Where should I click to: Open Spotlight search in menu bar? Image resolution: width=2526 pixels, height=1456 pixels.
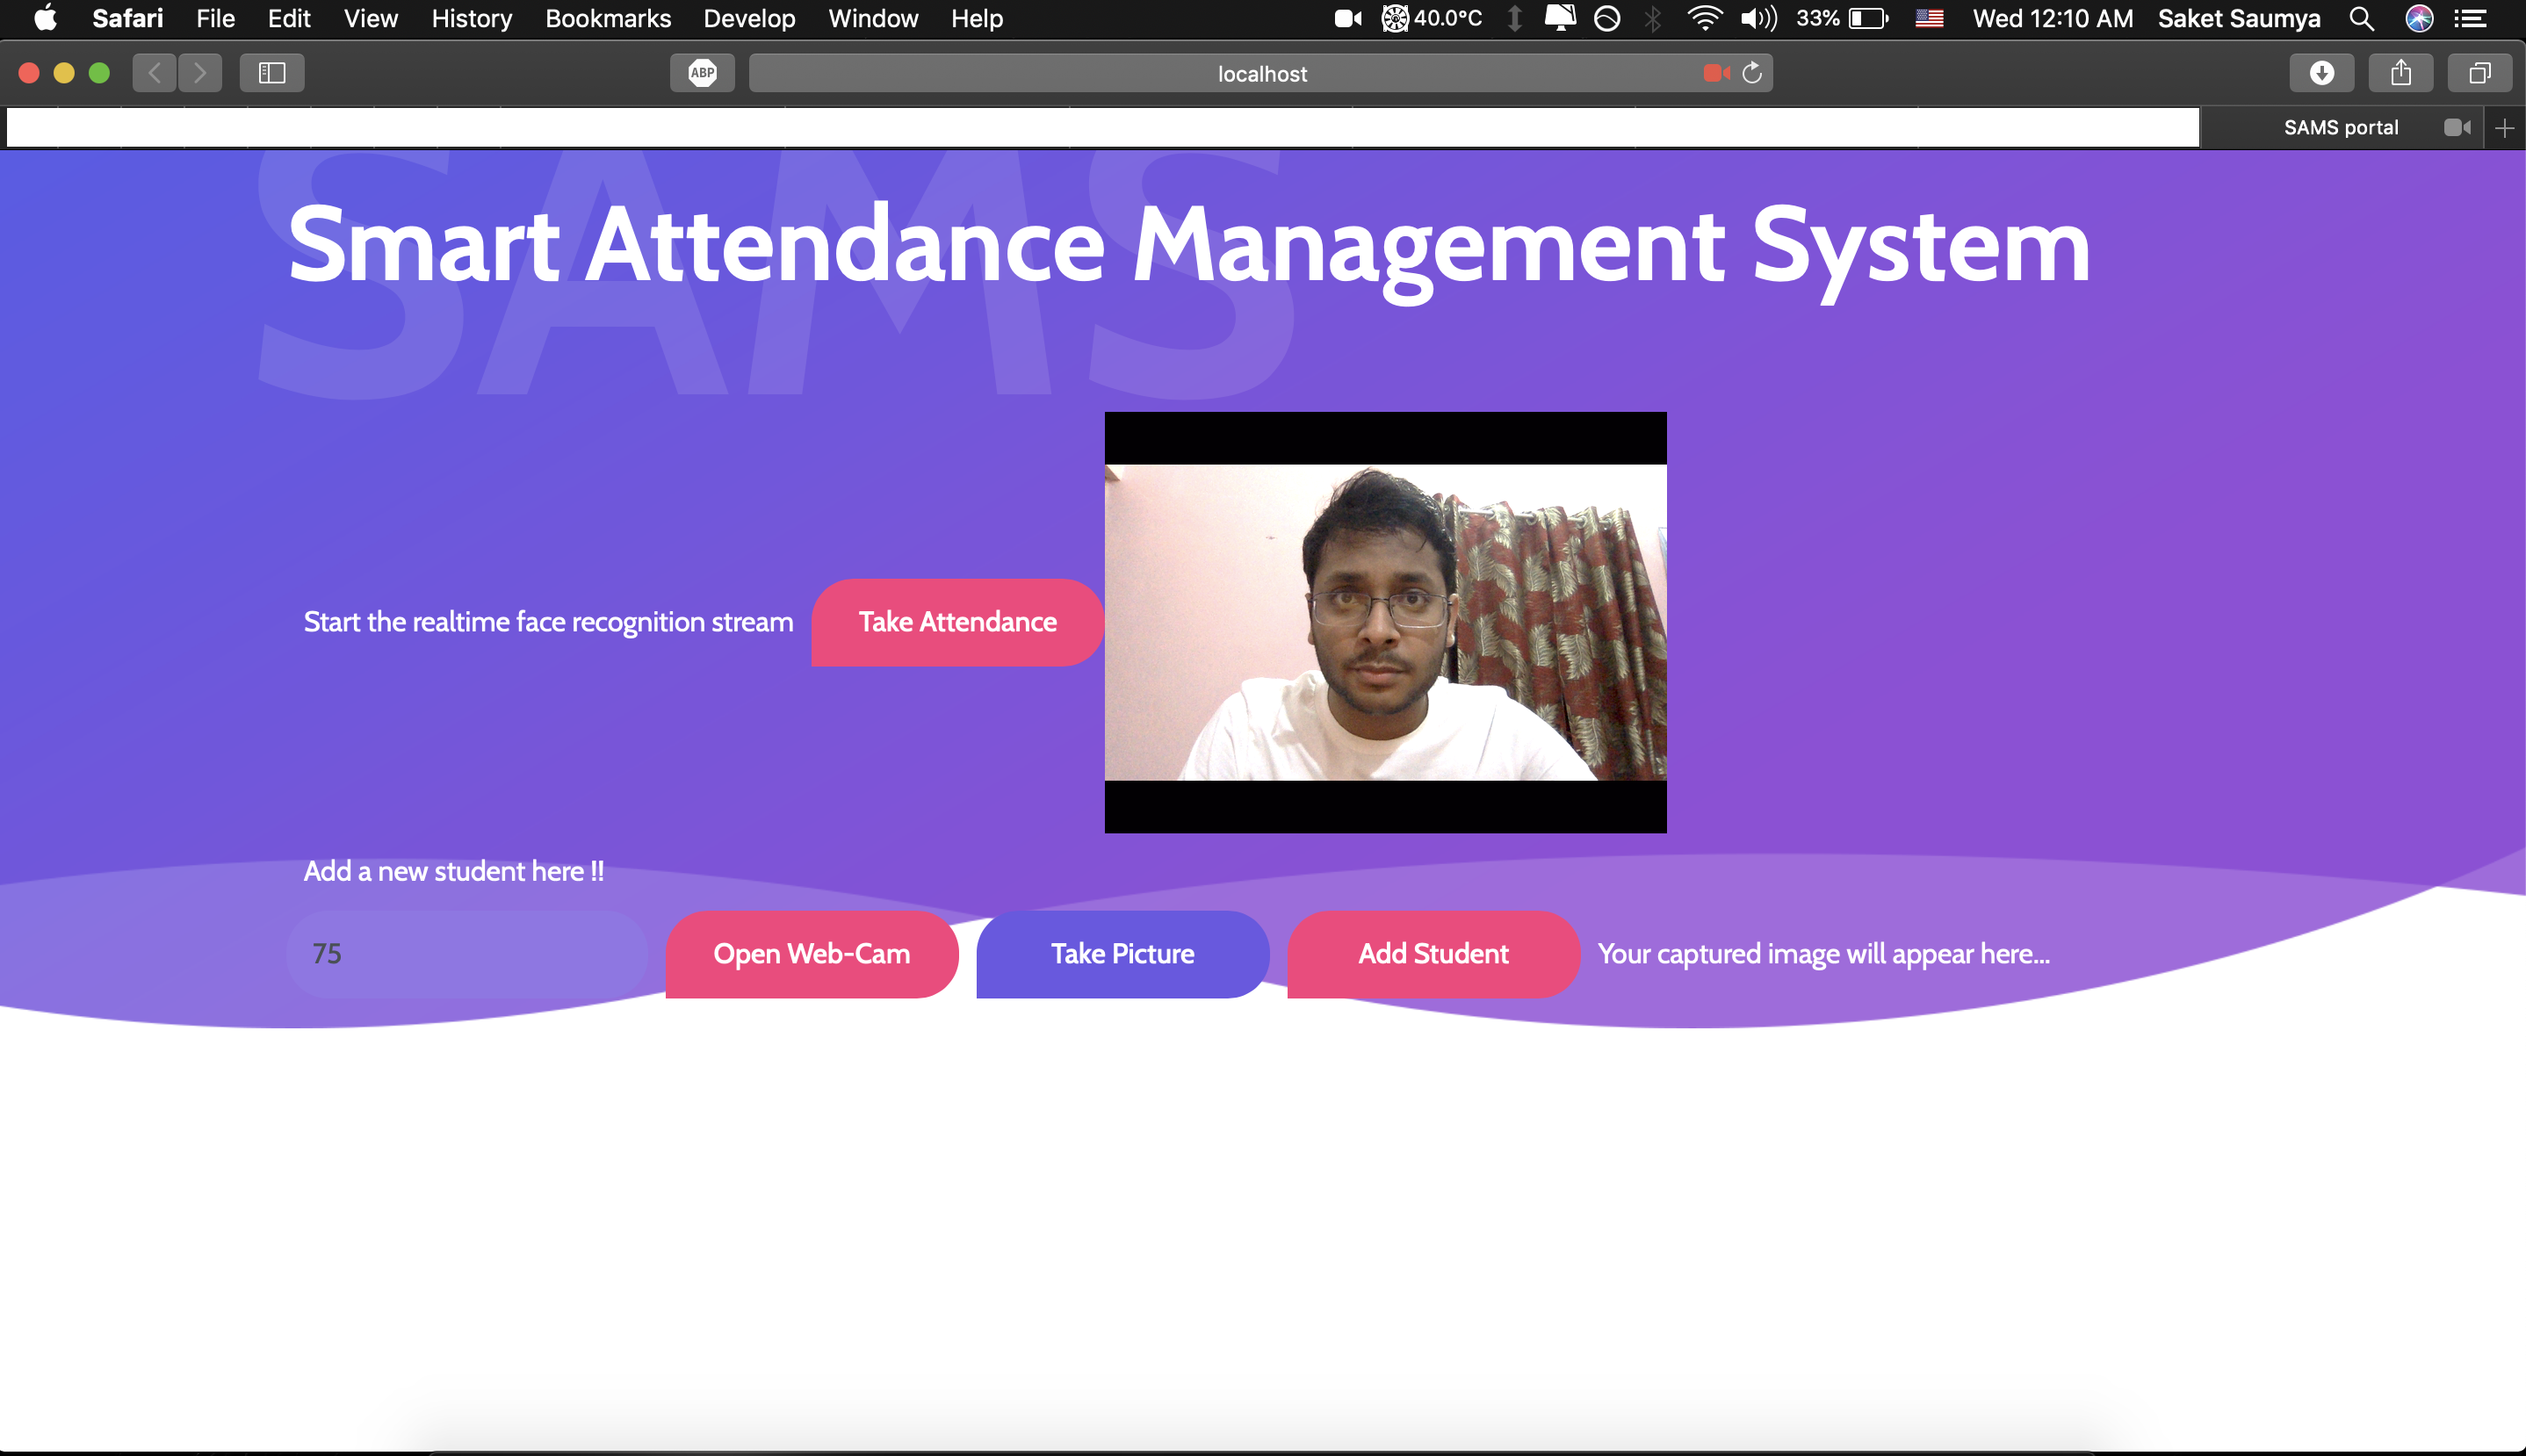click(x=2361, y=18)
